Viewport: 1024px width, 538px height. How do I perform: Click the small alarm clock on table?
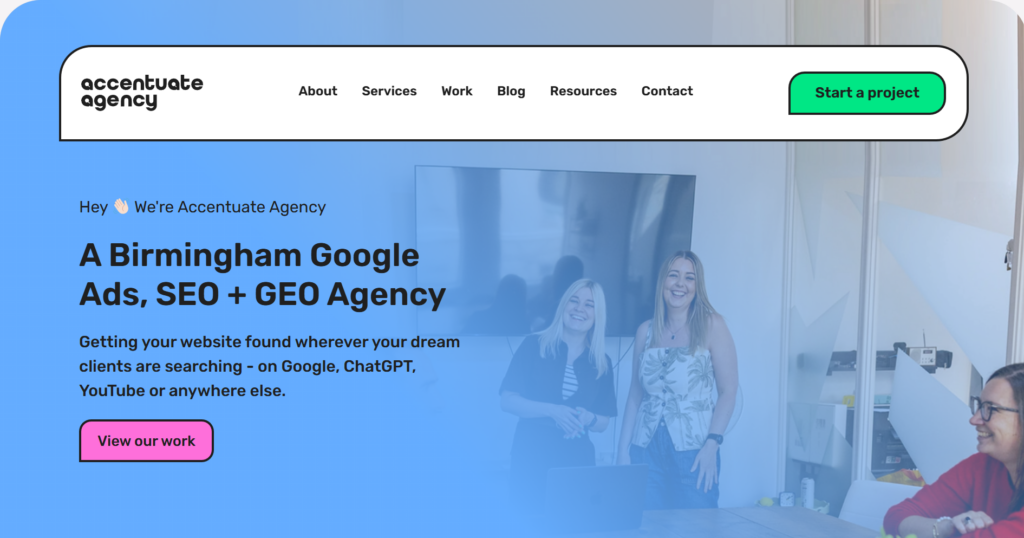click(787, 499)
